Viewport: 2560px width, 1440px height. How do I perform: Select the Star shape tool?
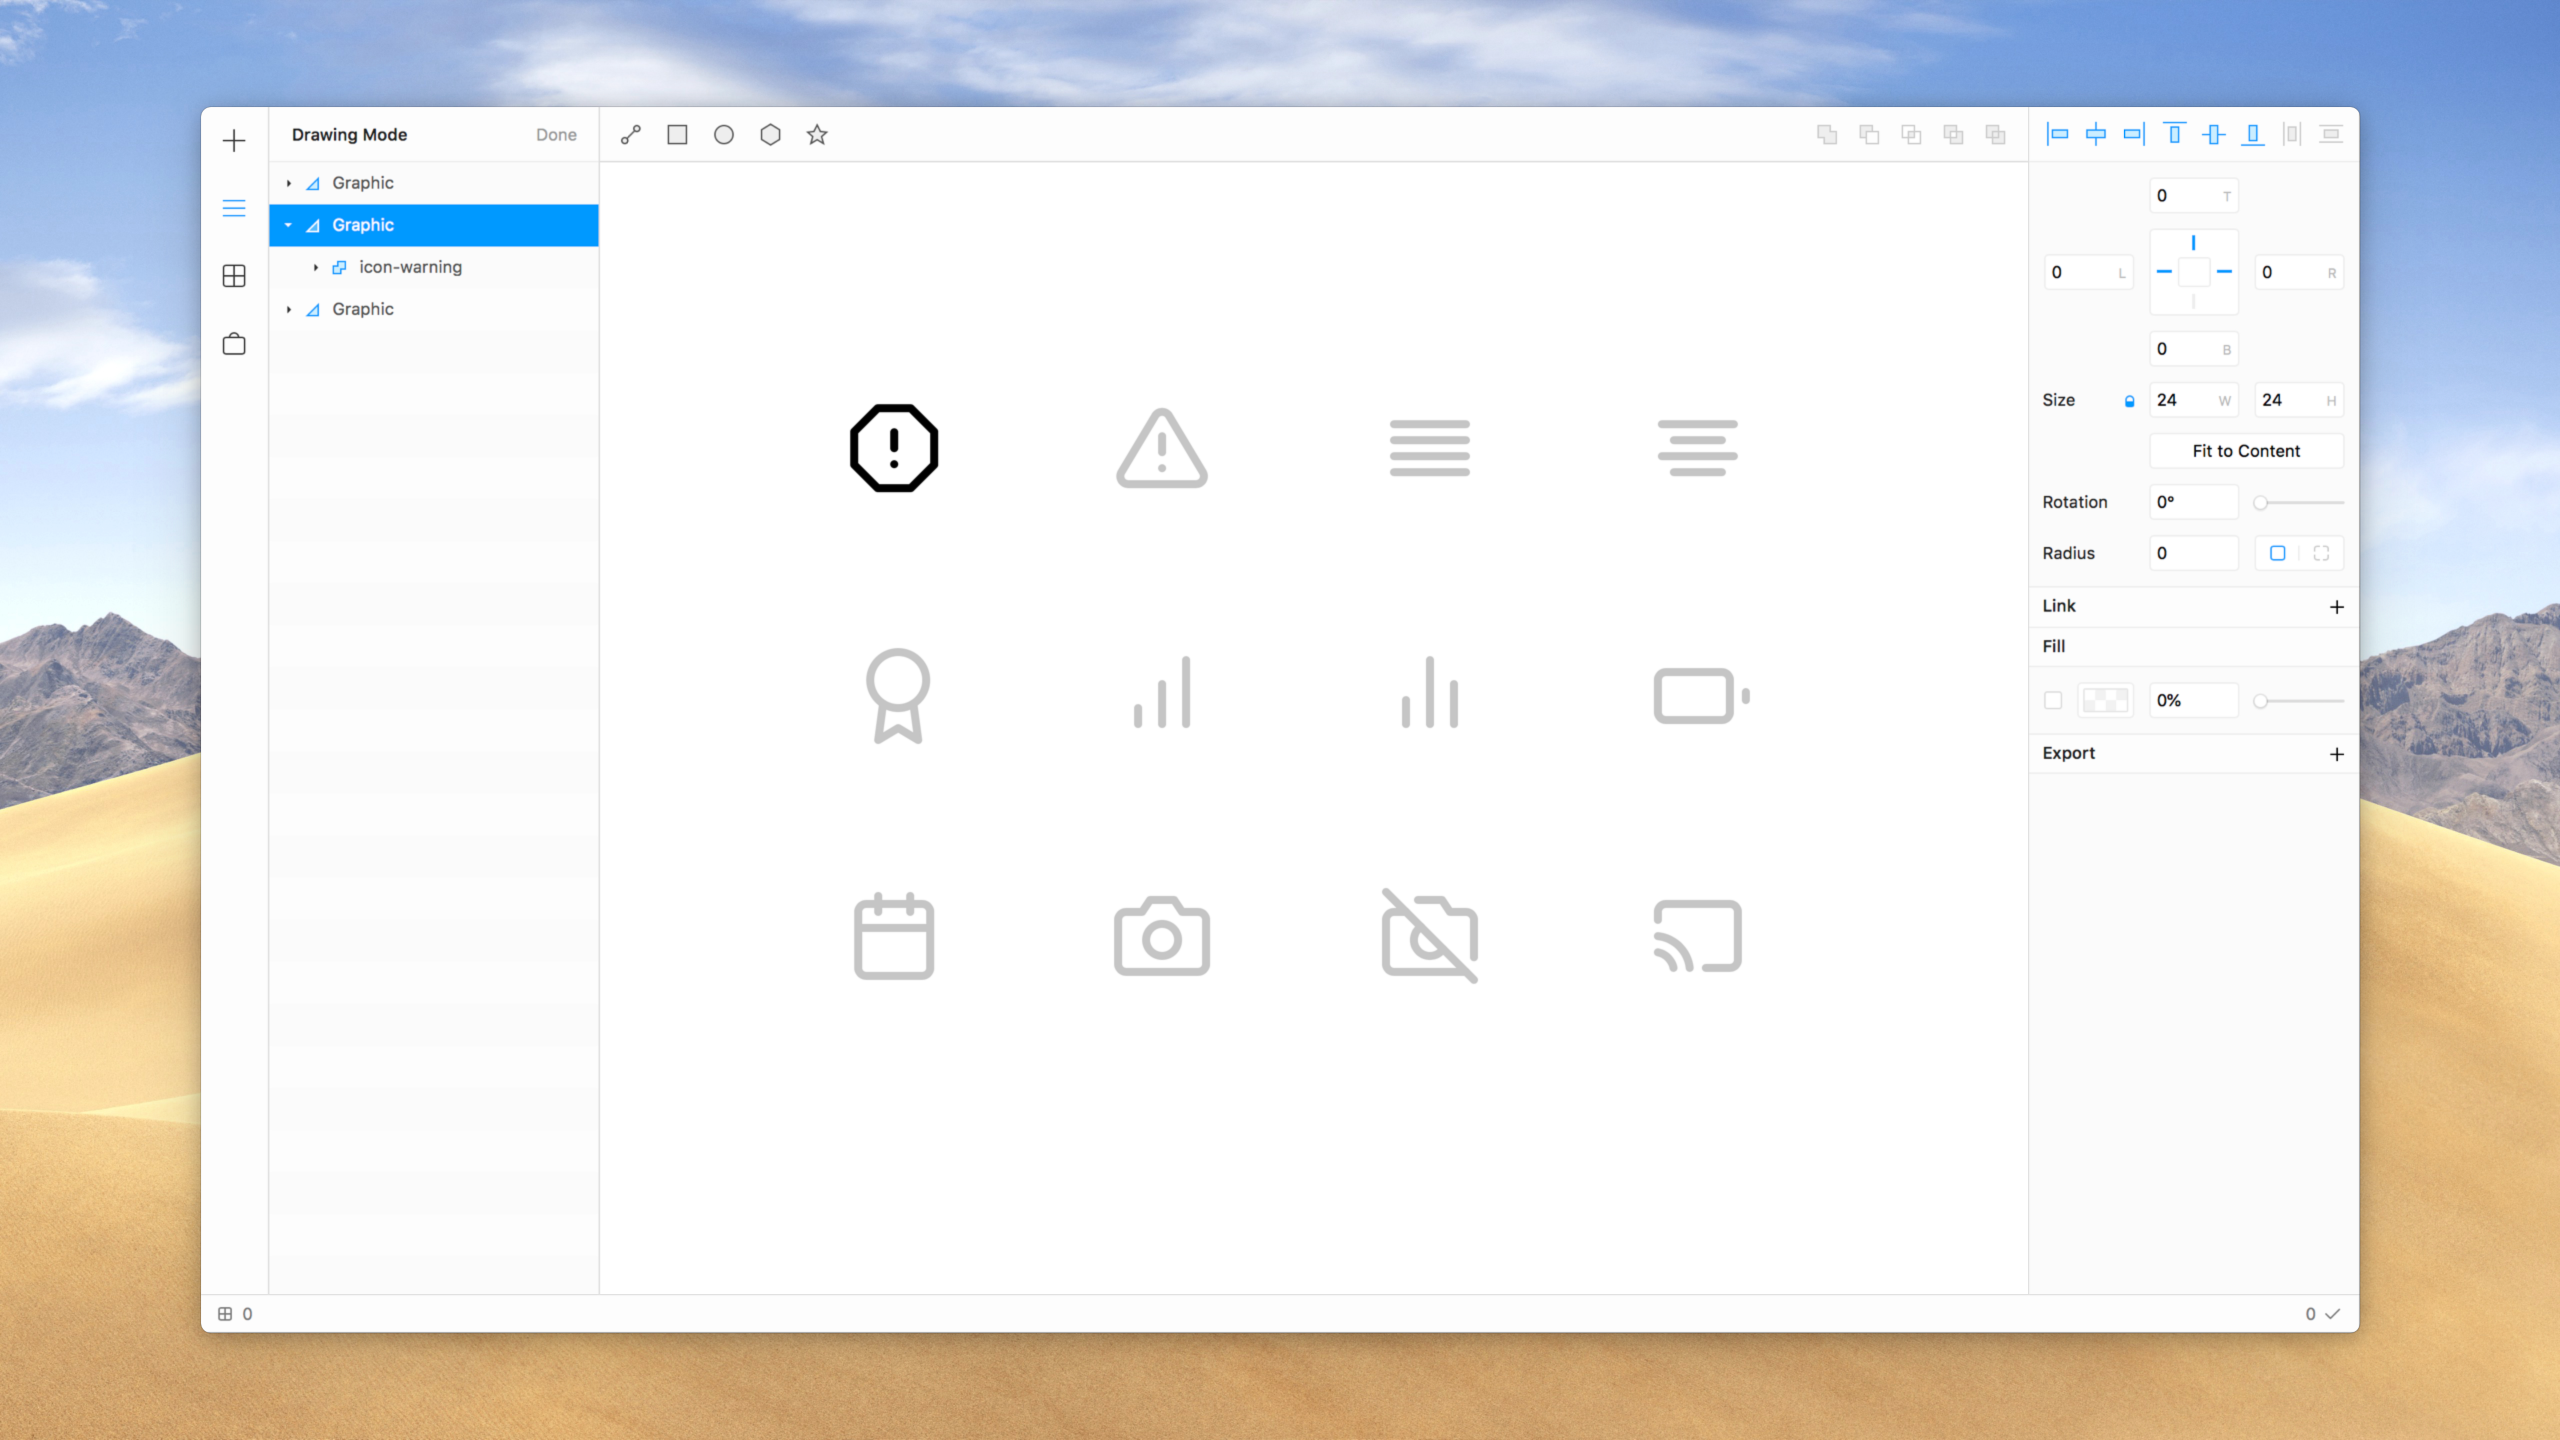(x=817, y=134)
